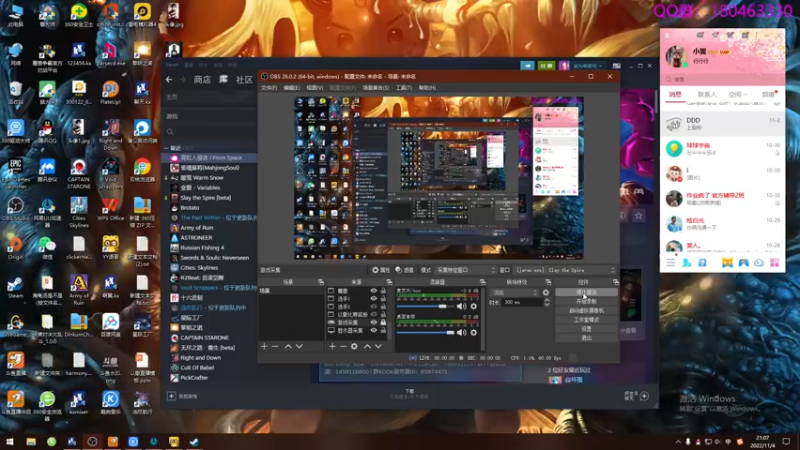Viewport: 800px width, 450px height.
Task: Move selected source down in list
Action: (x=378, y=346)
